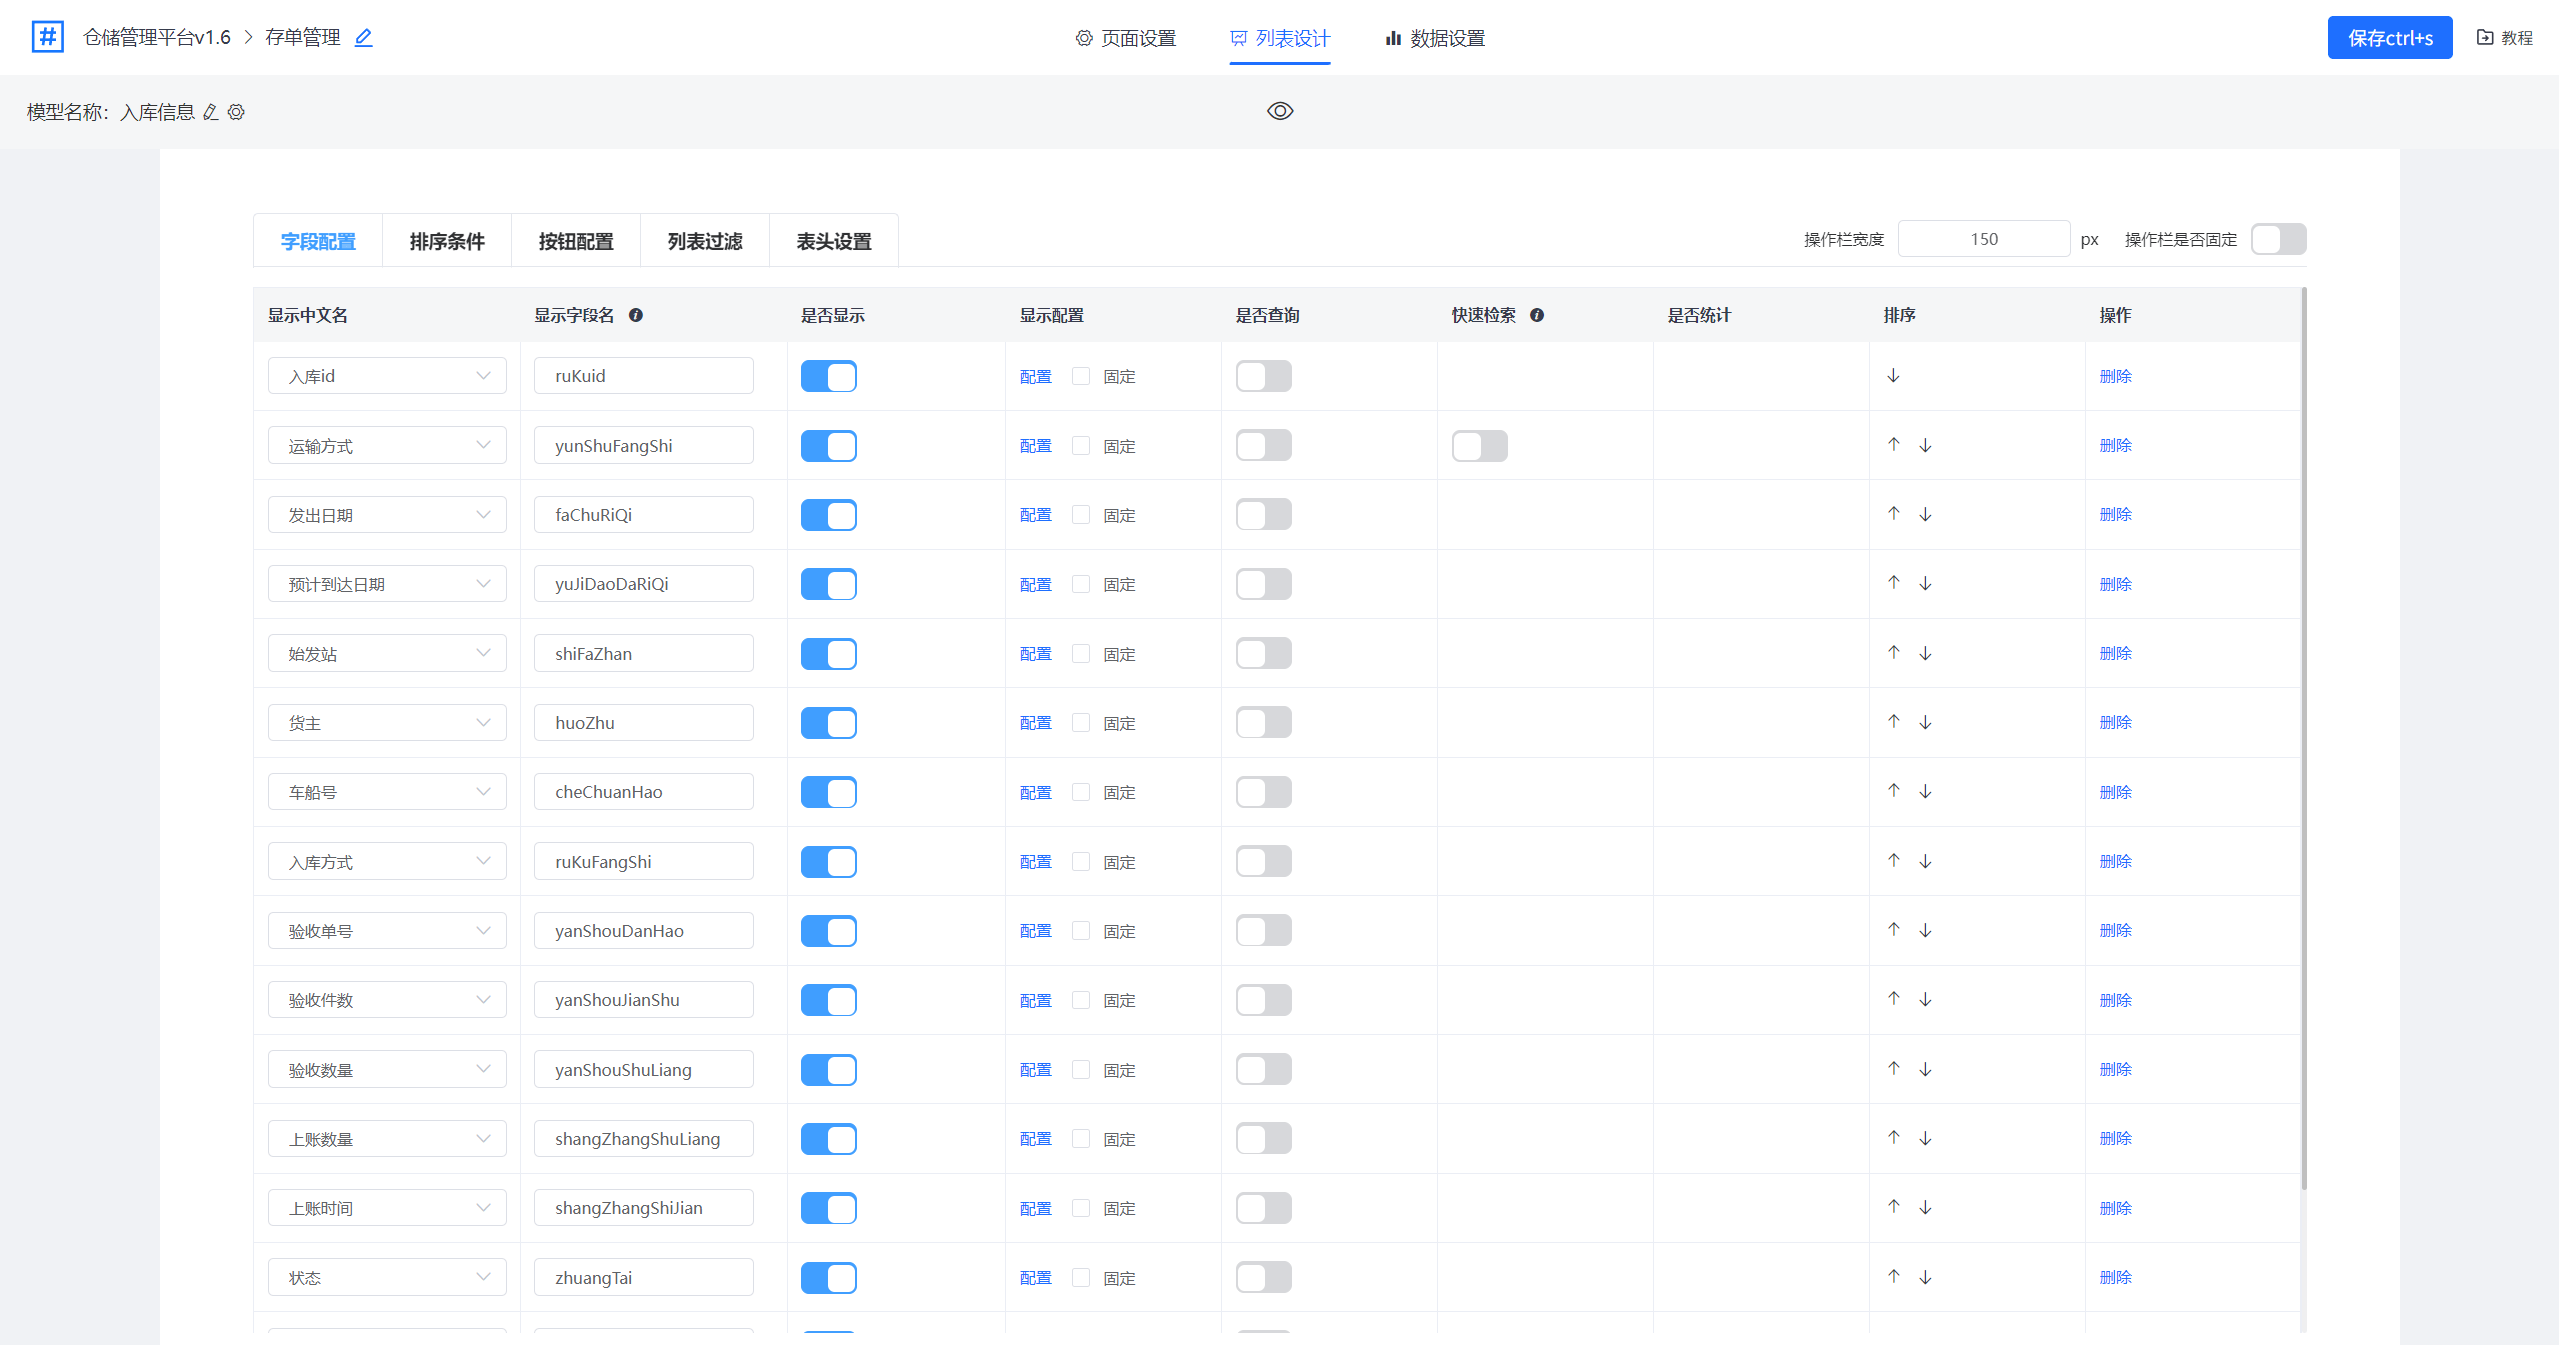2559x1345 pixels.
Task: Enable 是否查询 for 运输方式 row
Action: (1263, 445)
